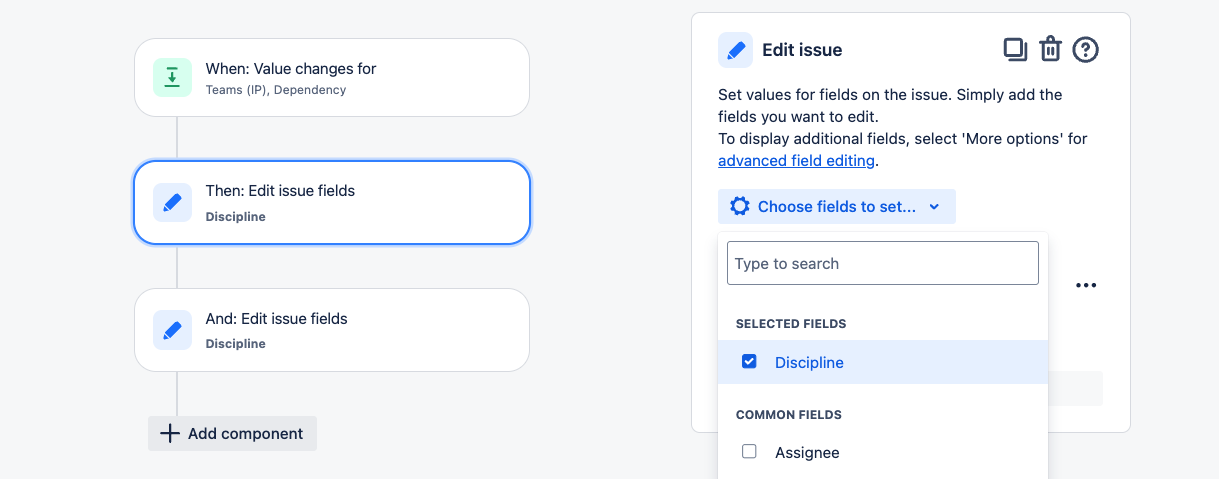This screenshot has width=1219, height=479.
Task: Click the duplicate component icon
Action: [1015, 49]
